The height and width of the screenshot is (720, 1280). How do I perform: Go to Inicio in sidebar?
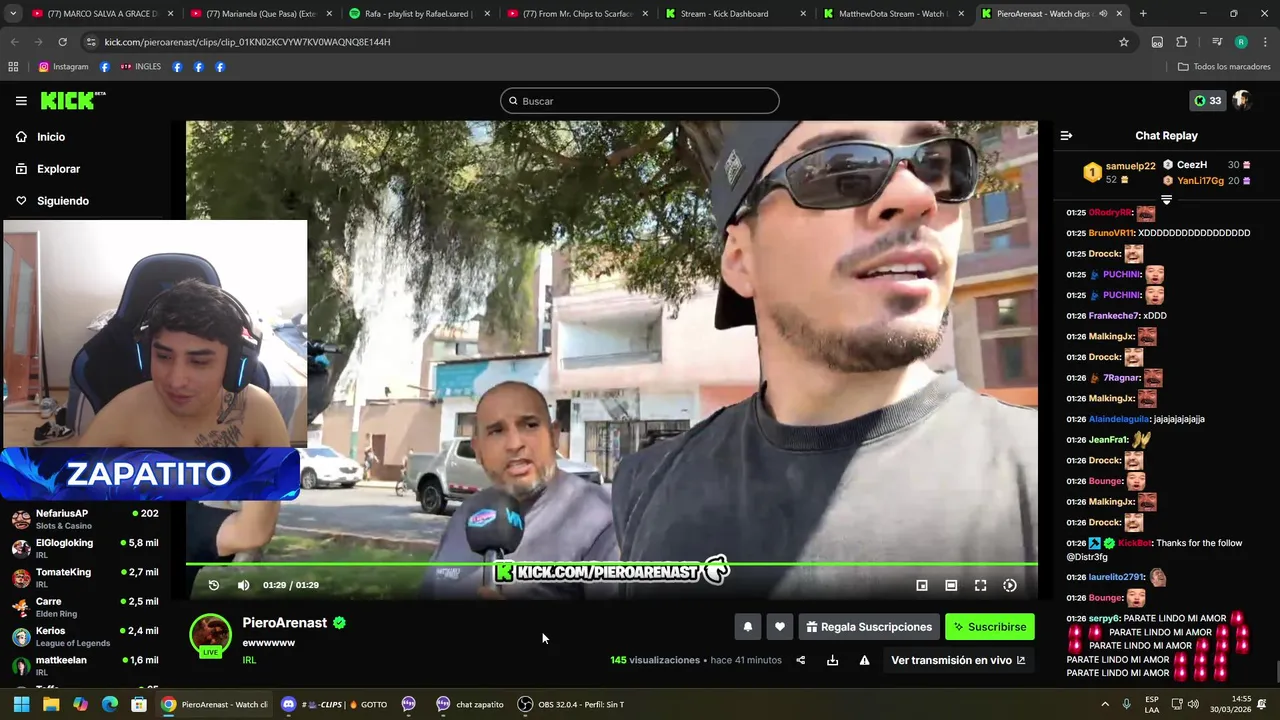(x=51, y=137)
